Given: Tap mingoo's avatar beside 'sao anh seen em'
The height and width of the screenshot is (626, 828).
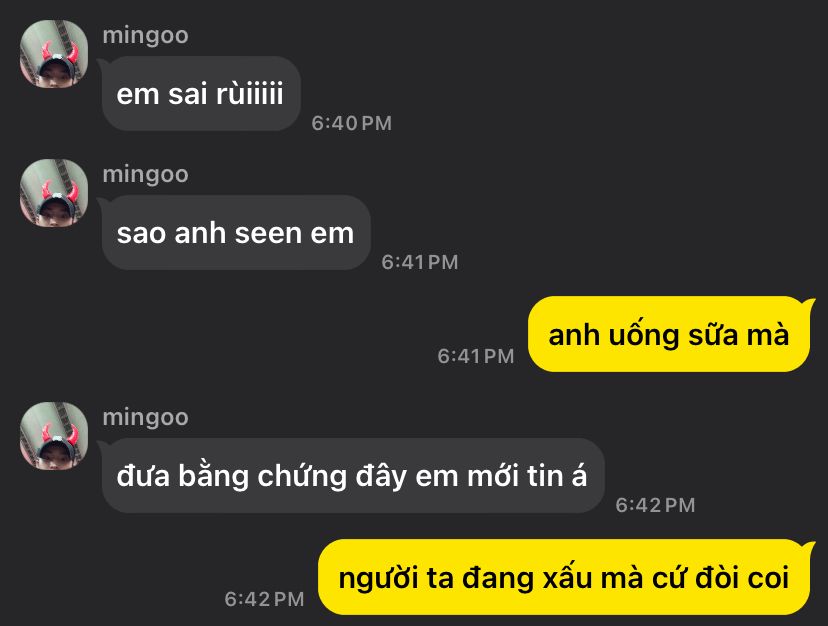Looking at the screenshot, I should click(54, 193).
